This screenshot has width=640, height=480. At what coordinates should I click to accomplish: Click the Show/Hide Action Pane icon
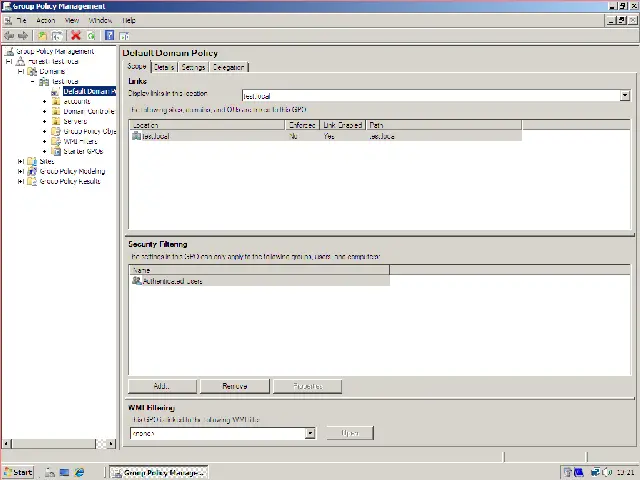(x=124, y=36)
